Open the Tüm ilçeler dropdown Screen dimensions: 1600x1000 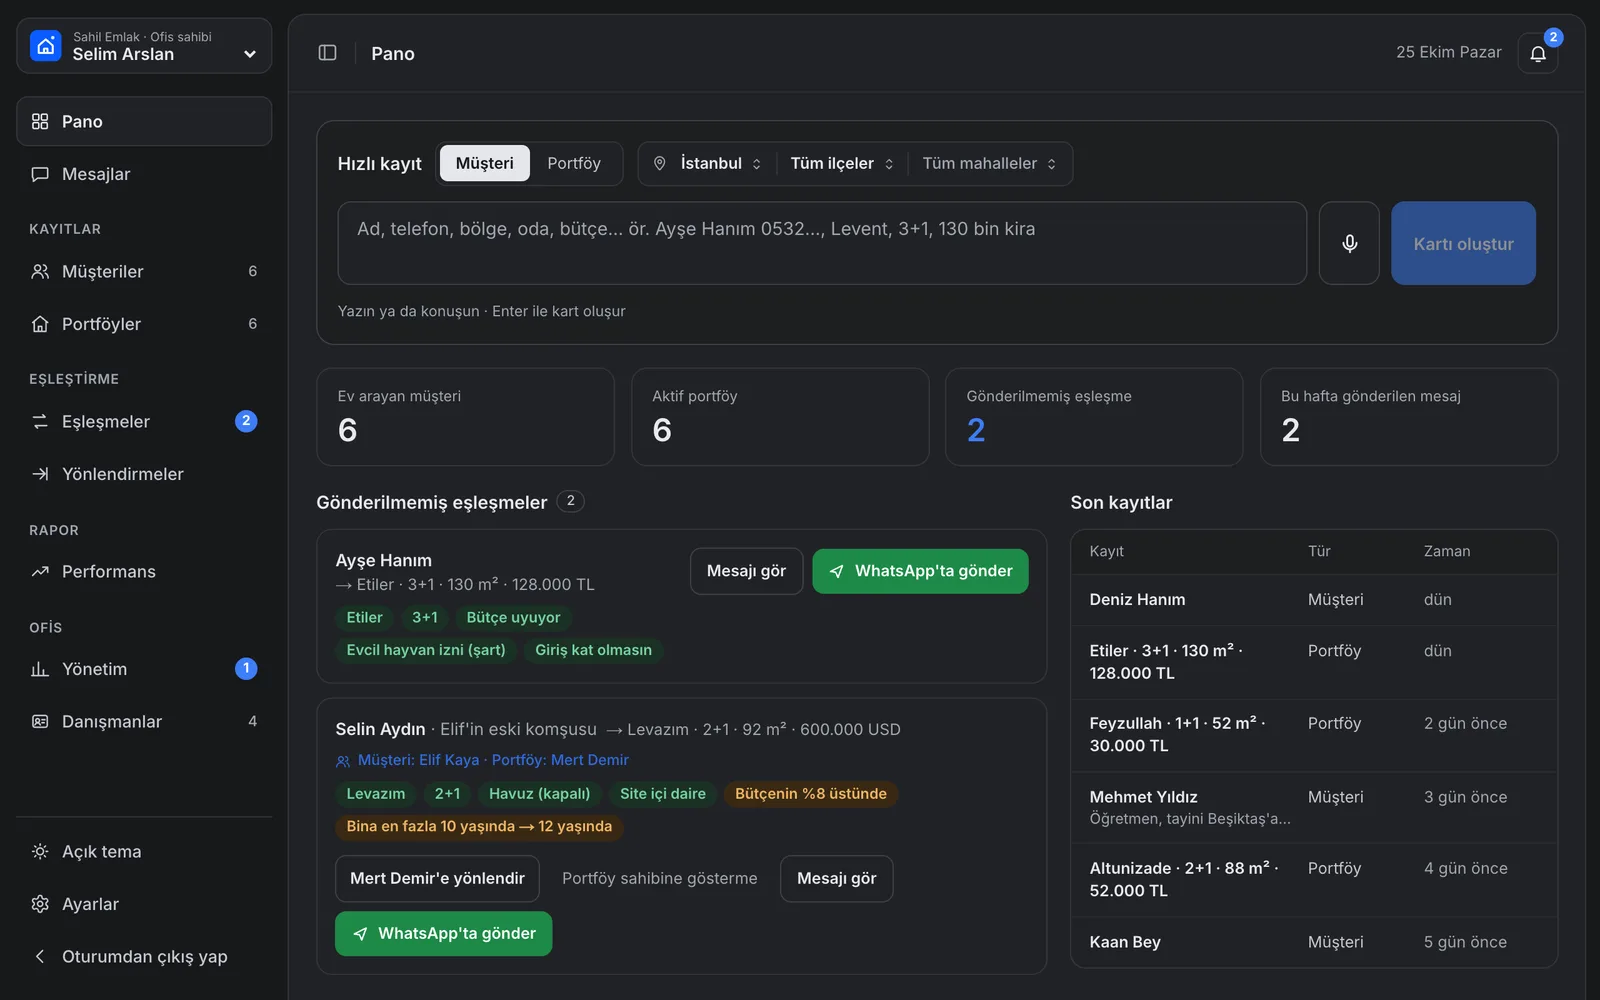(842, 163)
